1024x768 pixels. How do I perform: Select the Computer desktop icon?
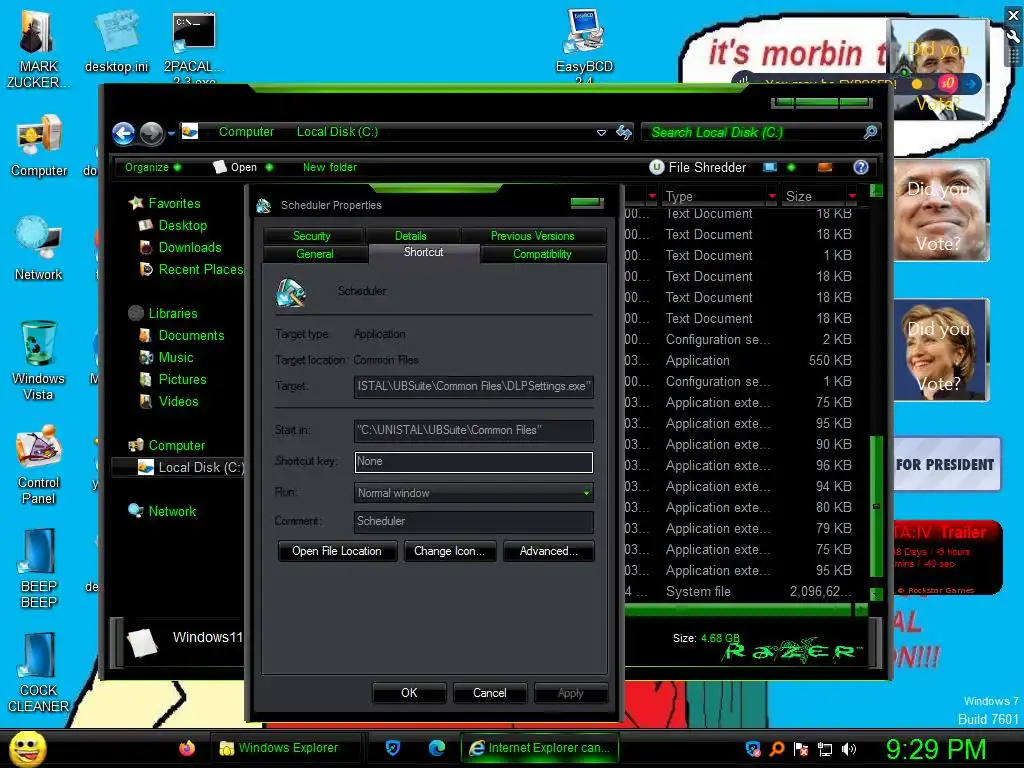(39, 146)
